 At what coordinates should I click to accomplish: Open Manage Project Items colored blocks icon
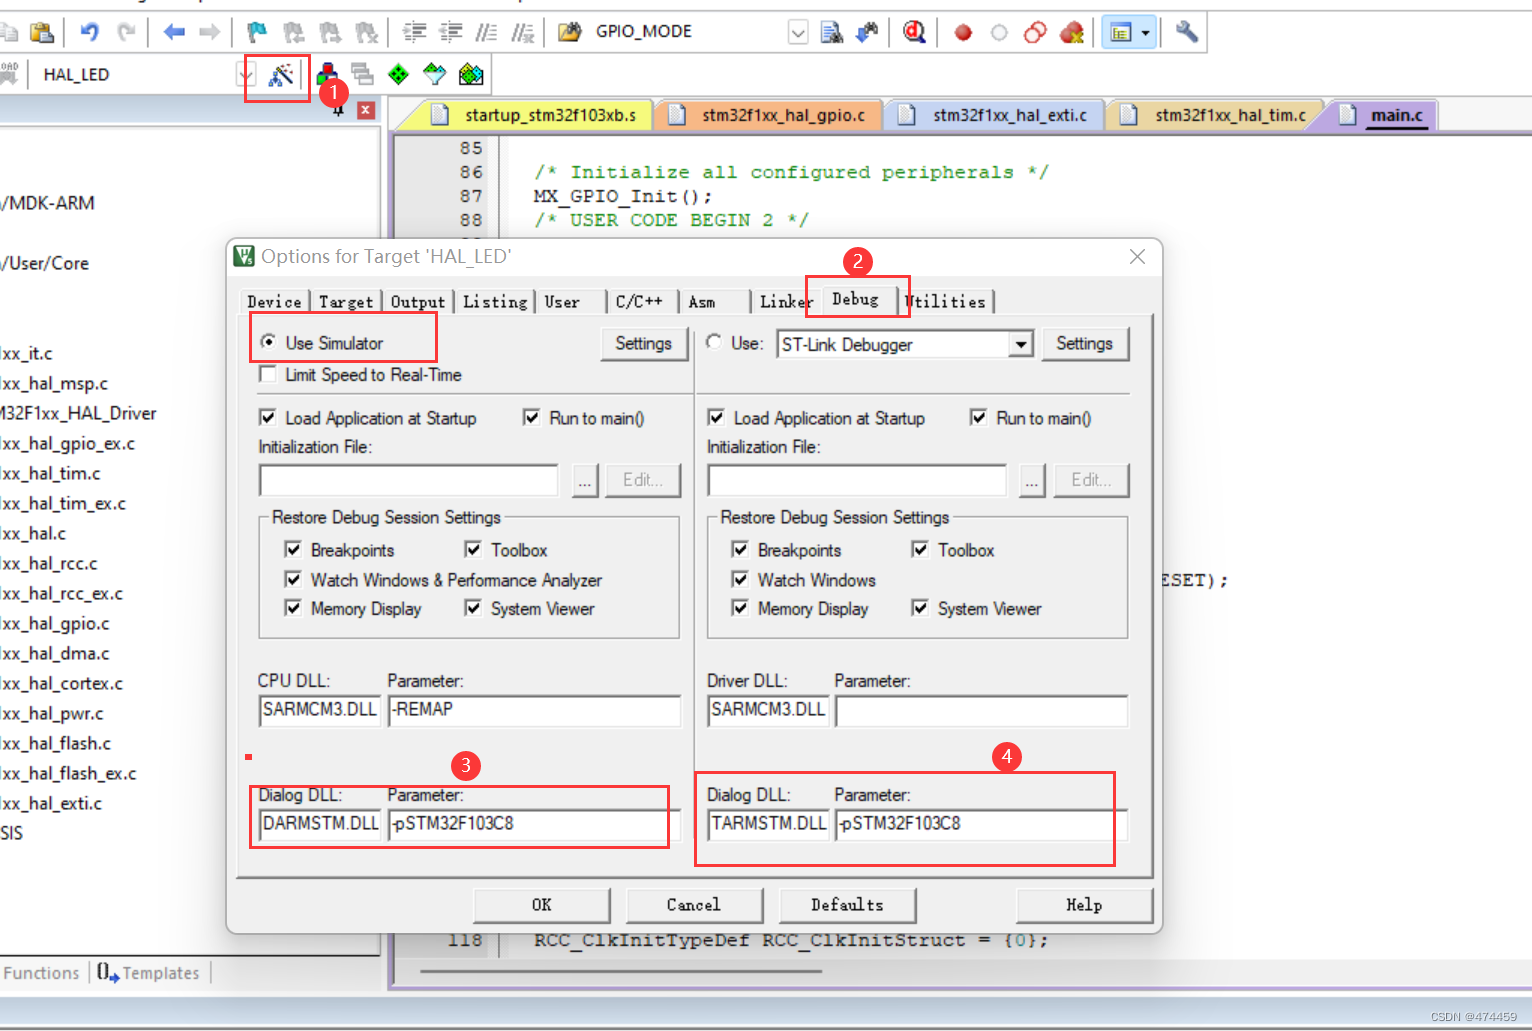326,74
